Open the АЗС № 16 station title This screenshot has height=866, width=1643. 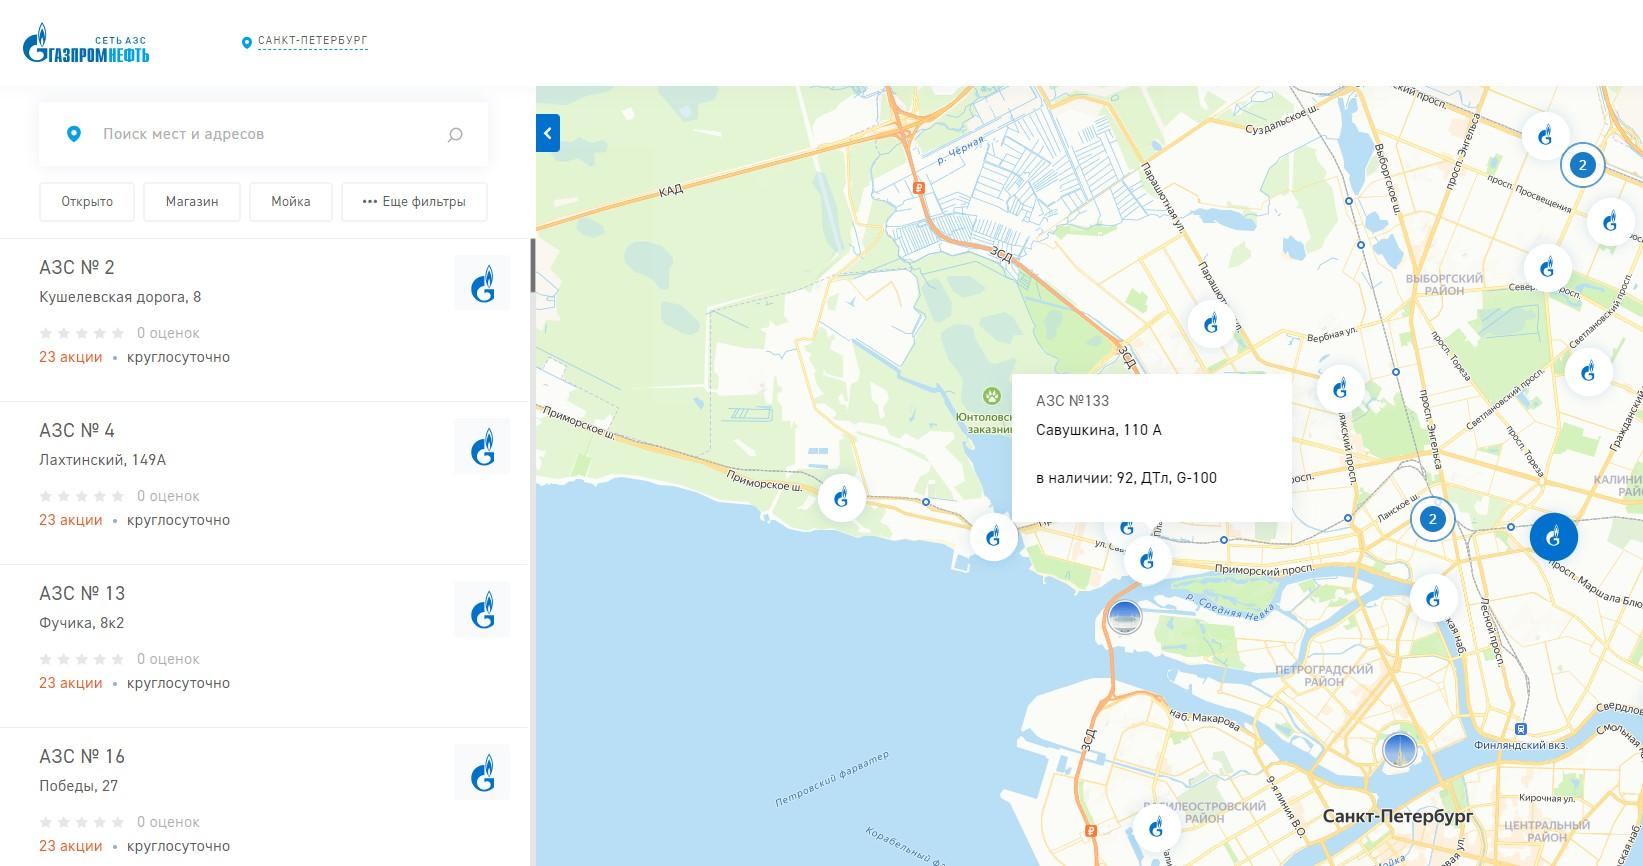[82, 756]
